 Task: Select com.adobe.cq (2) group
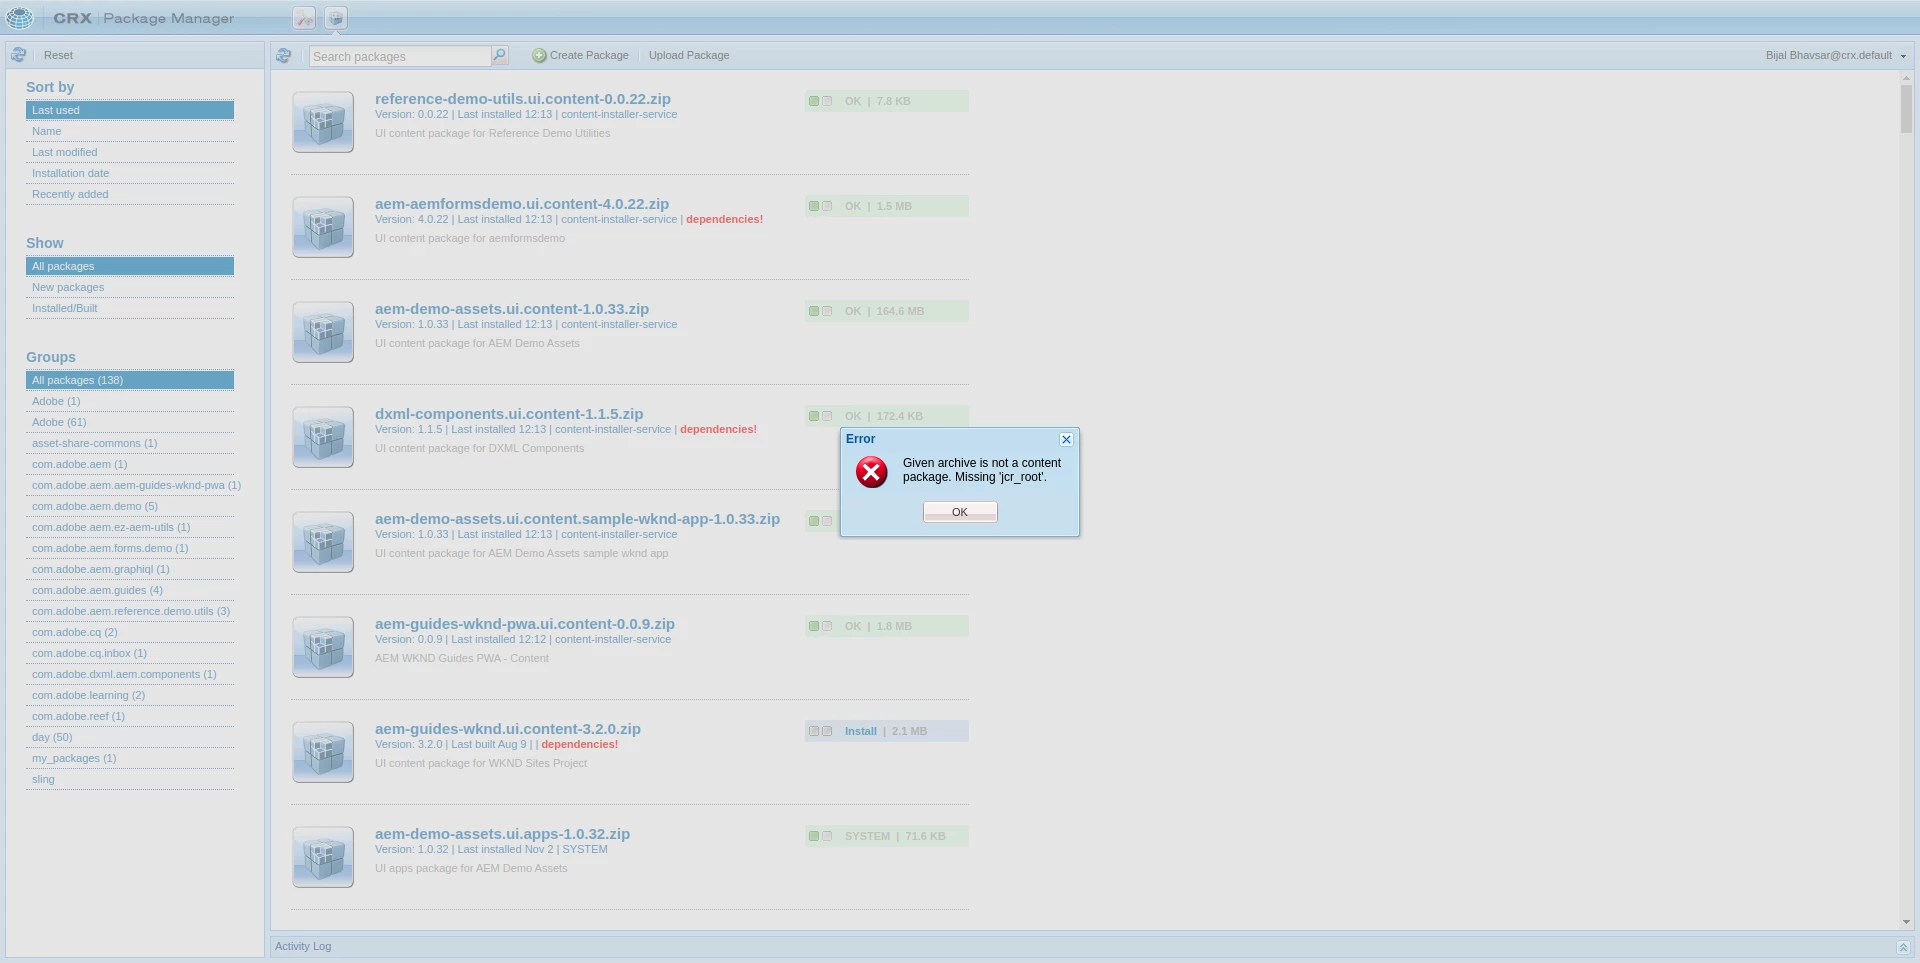[130, 632]
